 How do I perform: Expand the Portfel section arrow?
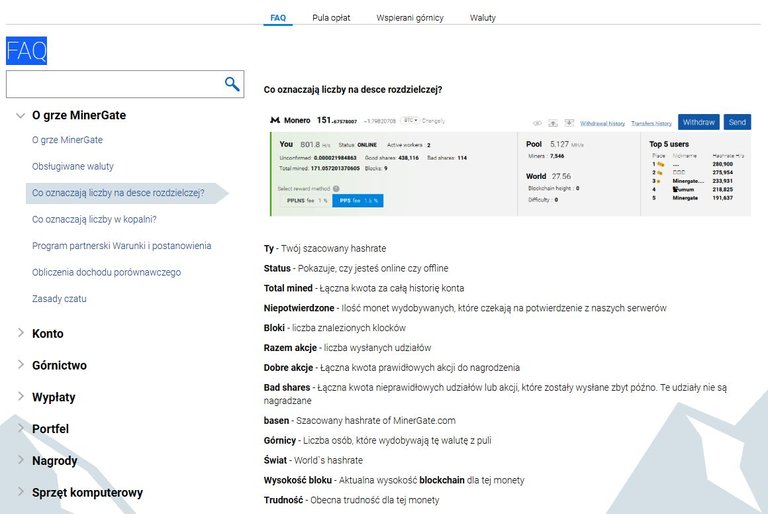[21, 428]
